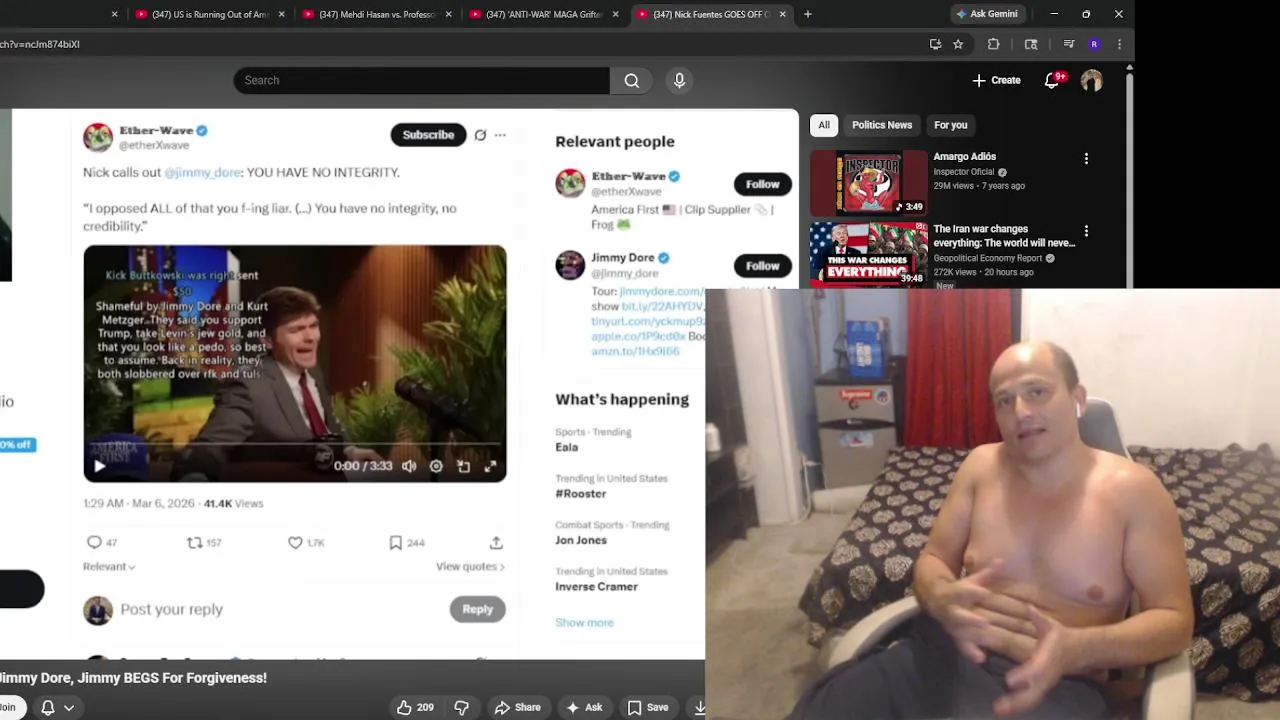Open Chrome side panel icon

(x=1031, y=44)
